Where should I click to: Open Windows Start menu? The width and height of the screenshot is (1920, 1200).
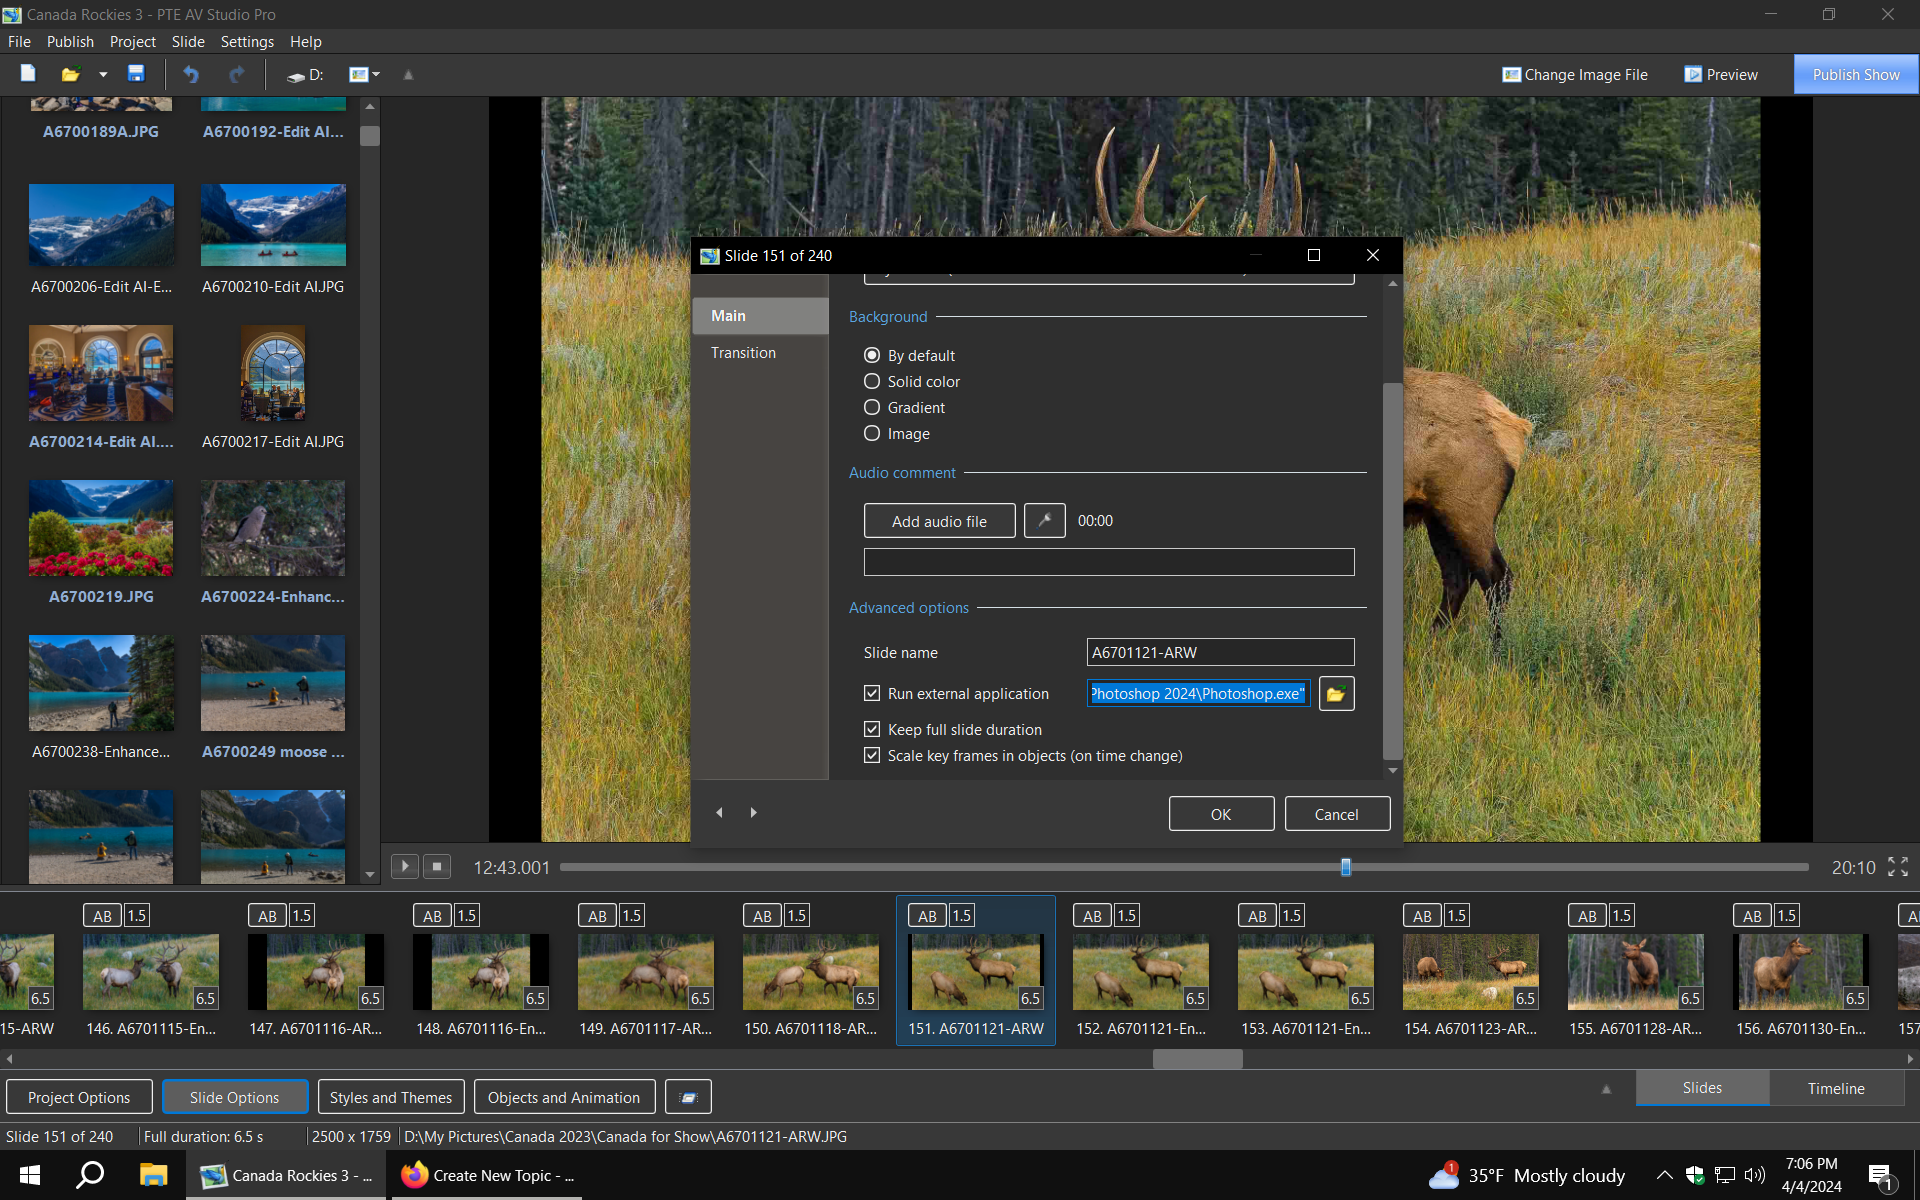click(30, 1175)
